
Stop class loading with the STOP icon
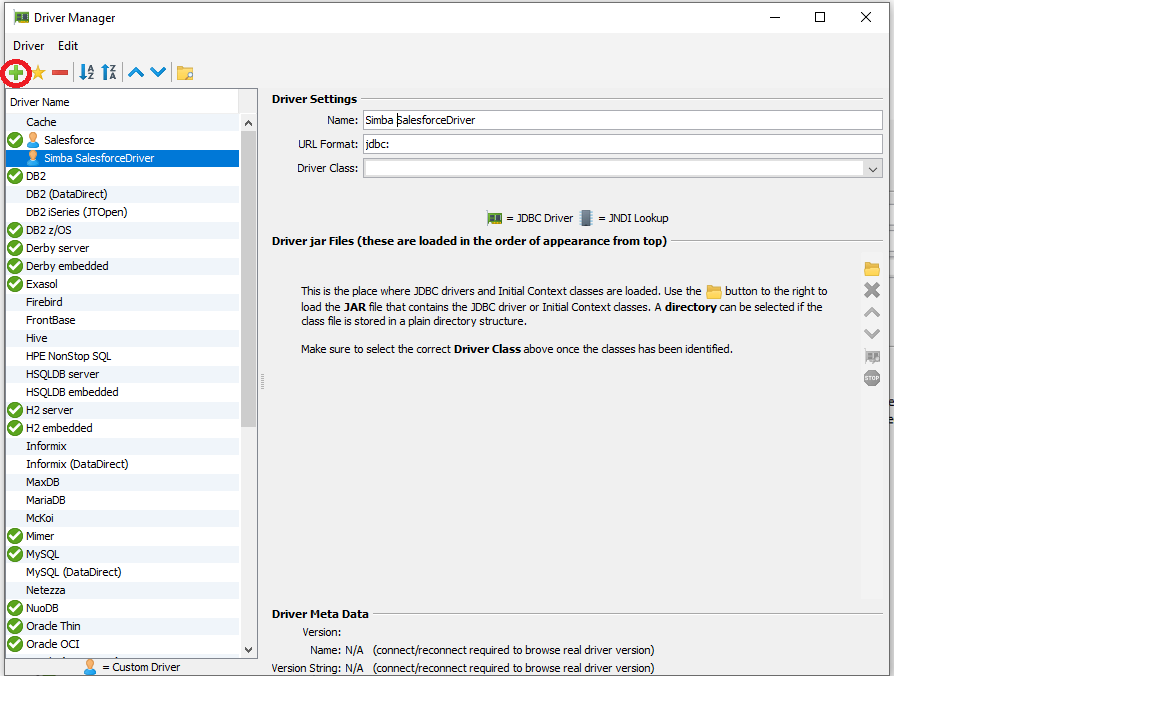coord(871,378)
